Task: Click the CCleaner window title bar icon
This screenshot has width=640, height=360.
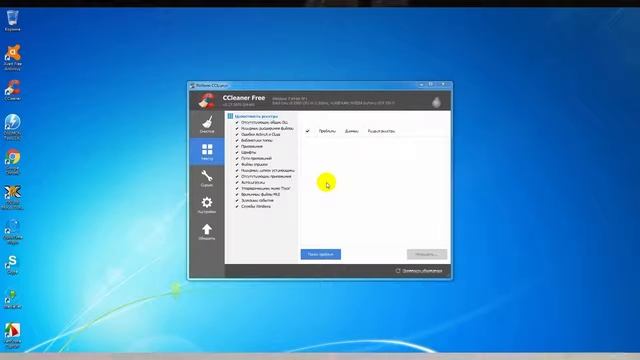Action: point(192,85)
